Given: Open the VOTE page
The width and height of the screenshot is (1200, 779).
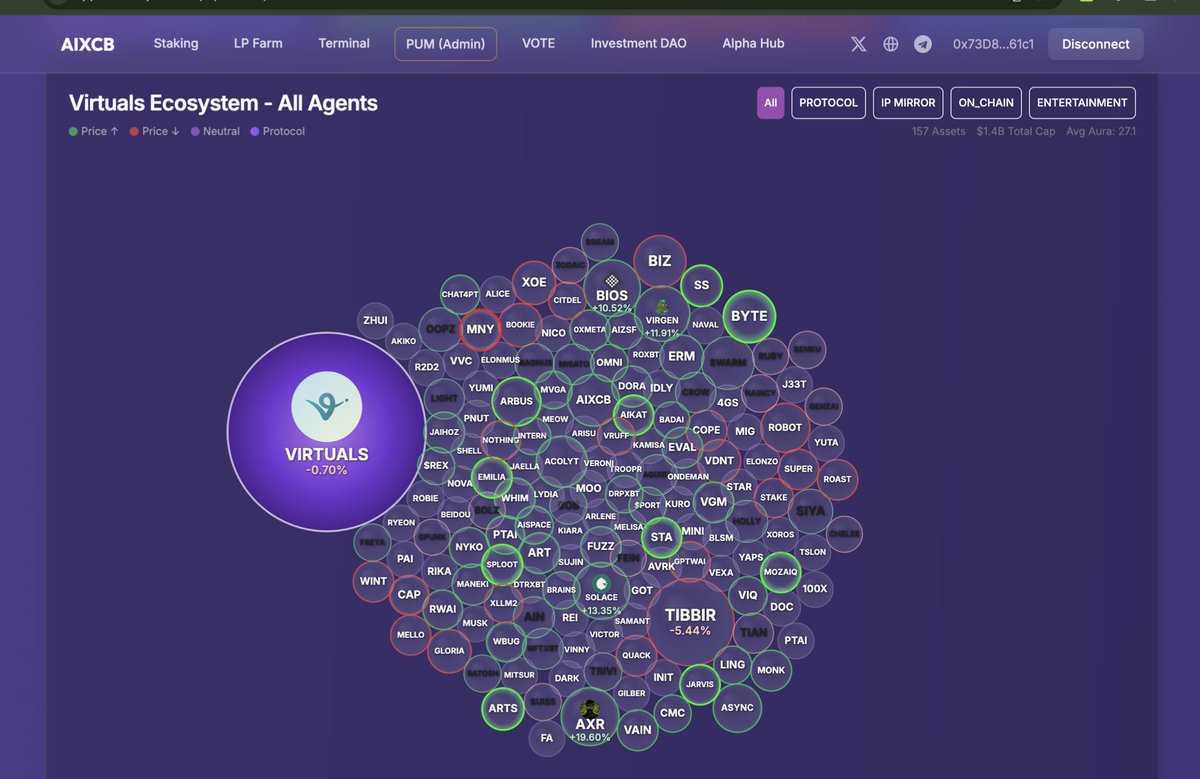Looking at the screenshot, I should (538, 43).
